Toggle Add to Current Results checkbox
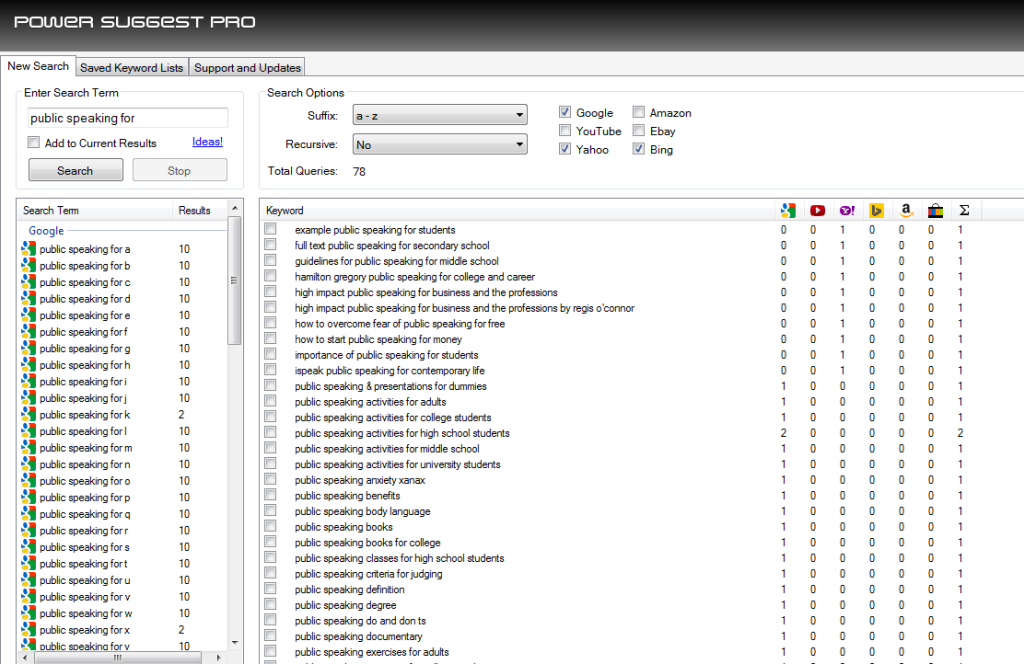This screenshot has height=664, width=1024. (34, 142)
